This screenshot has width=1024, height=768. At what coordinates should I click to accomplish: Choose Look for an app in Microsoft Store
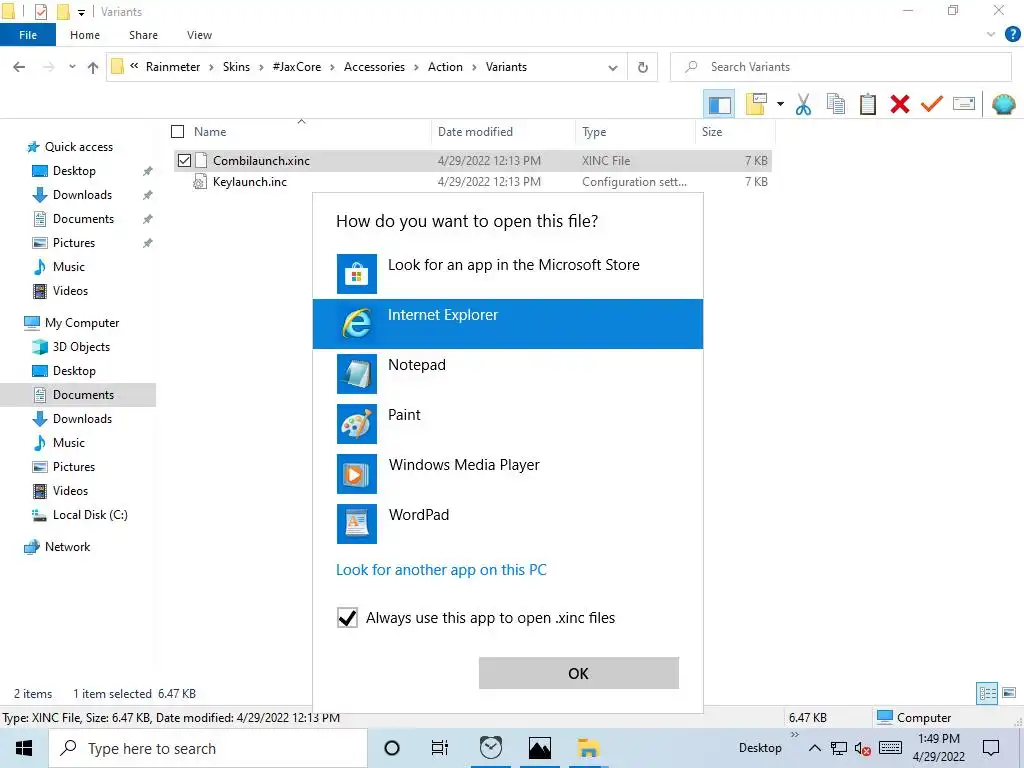click(507, 274)
